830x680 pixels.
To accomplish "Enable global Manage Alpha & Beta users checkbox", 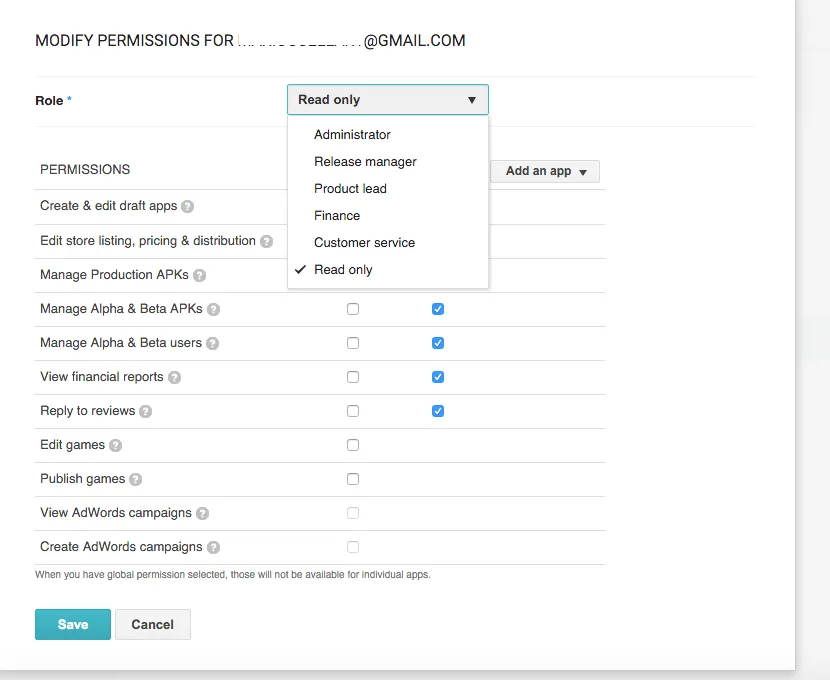I will click(x=353, y=343).
